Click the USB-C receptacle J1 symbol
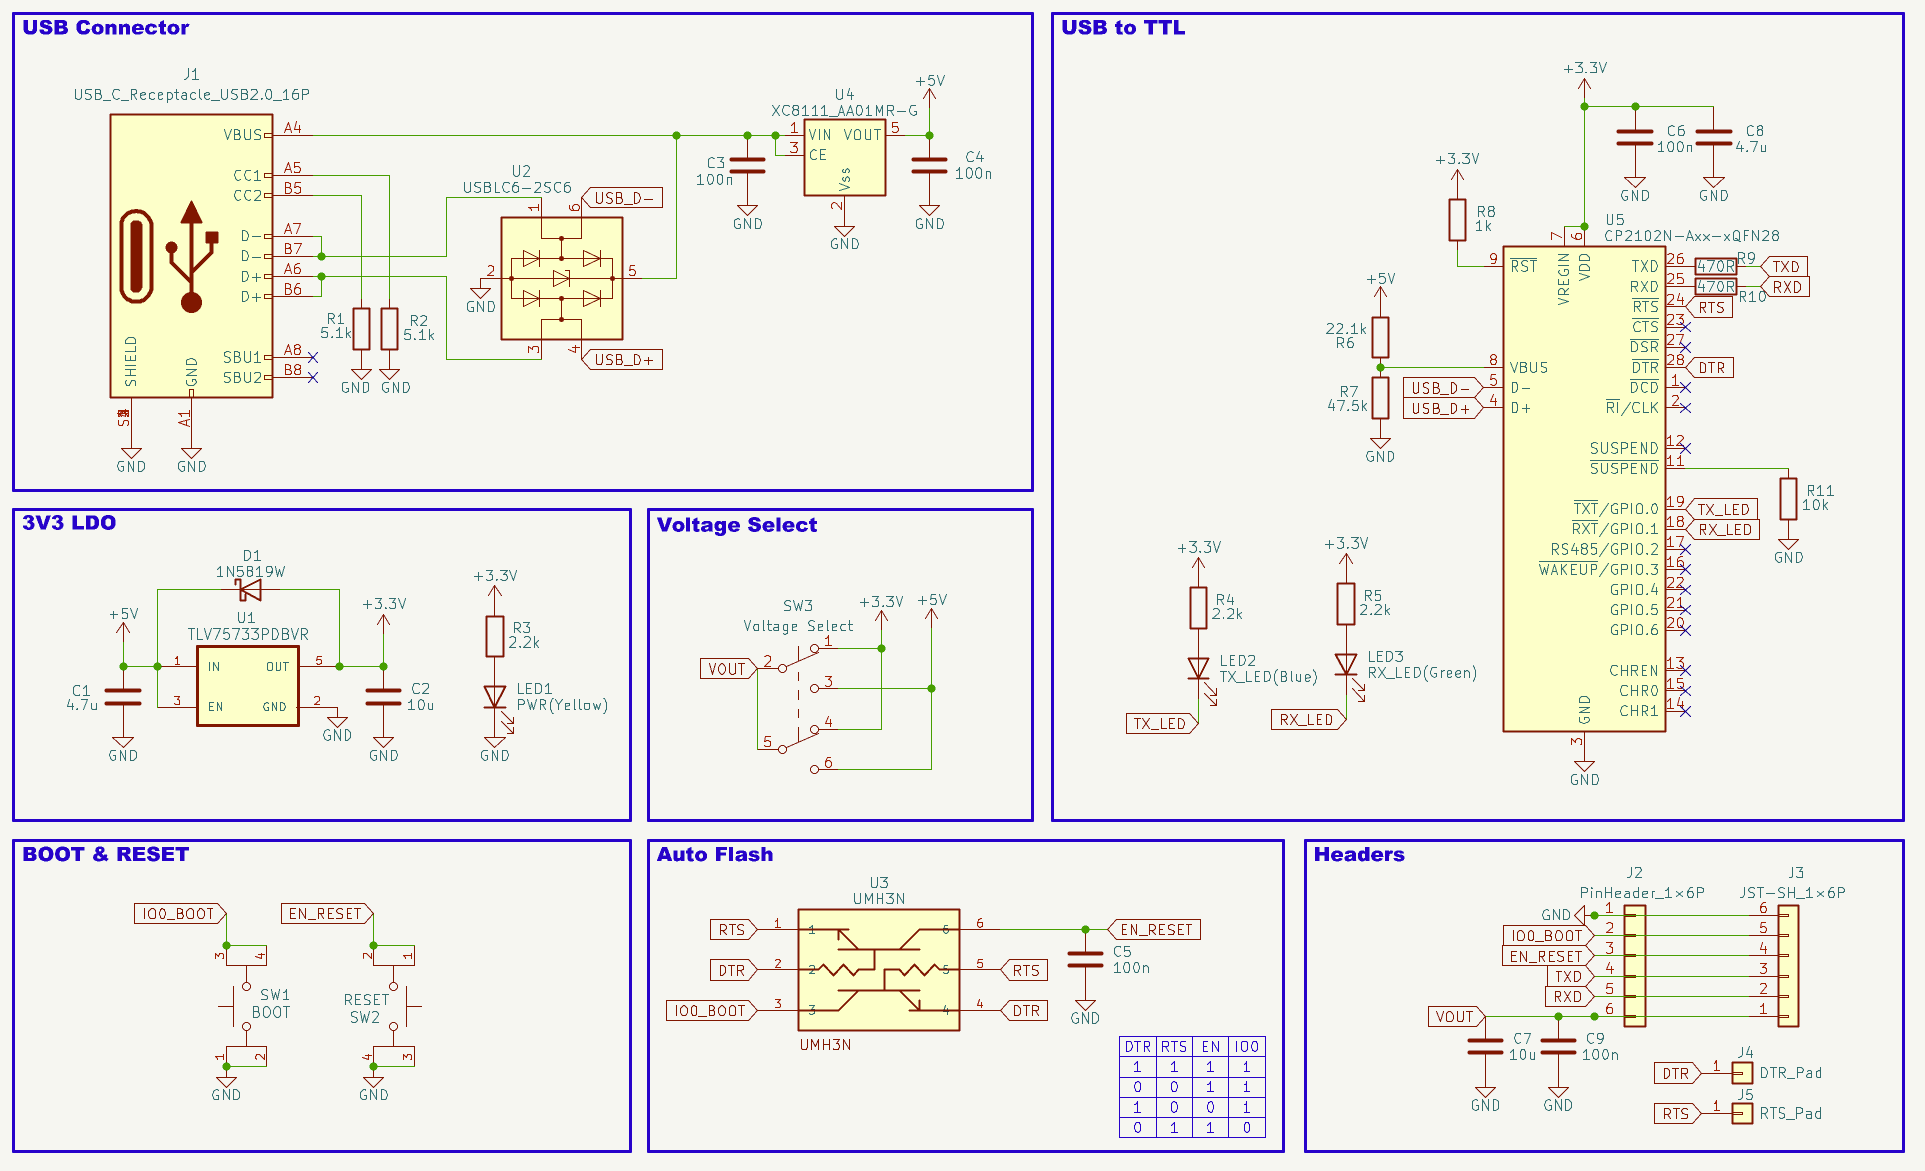 [x=190, y=256]
